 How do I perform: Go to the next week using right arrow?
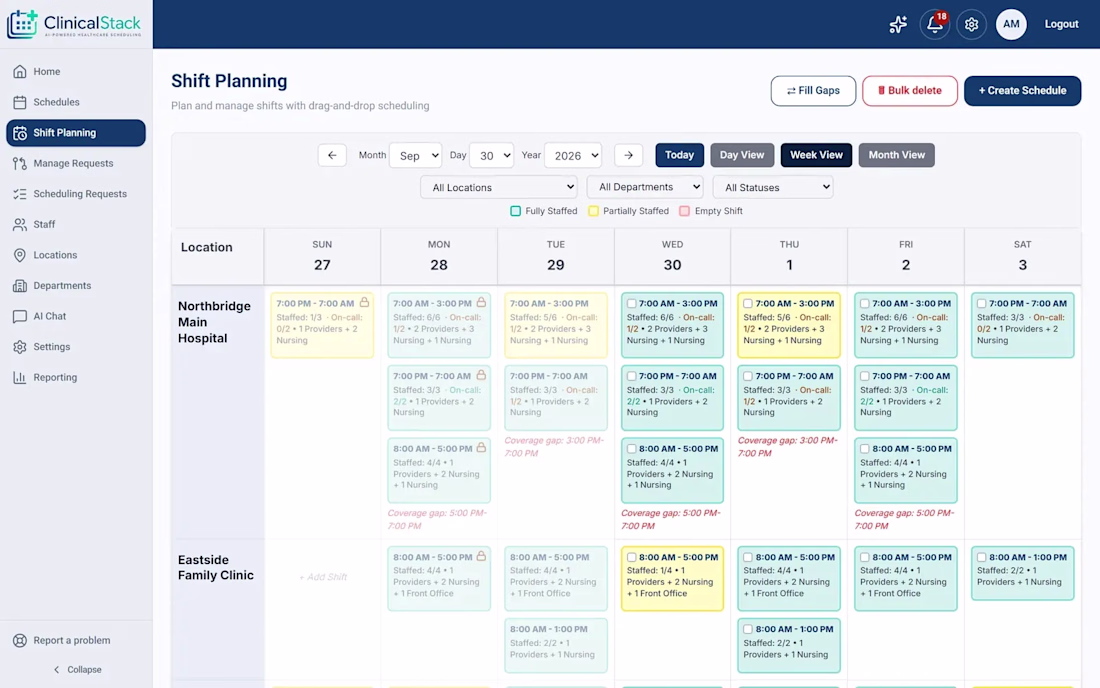click(x=629, y=155)
